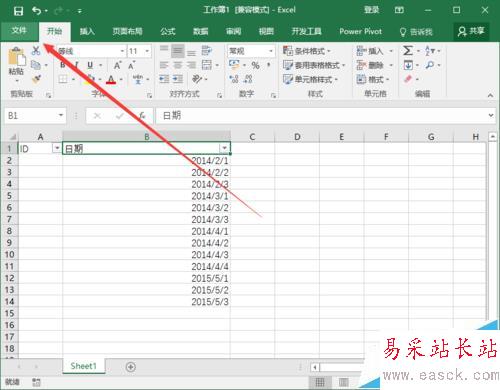
Task: Open the ID column filter dropdown
Action: (57, 148)
